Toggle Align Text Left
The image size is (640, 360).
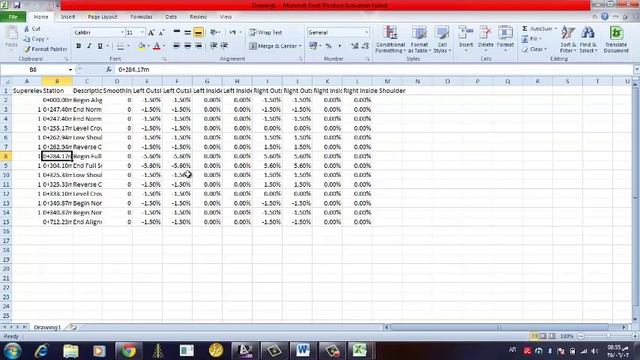point(177,46)
